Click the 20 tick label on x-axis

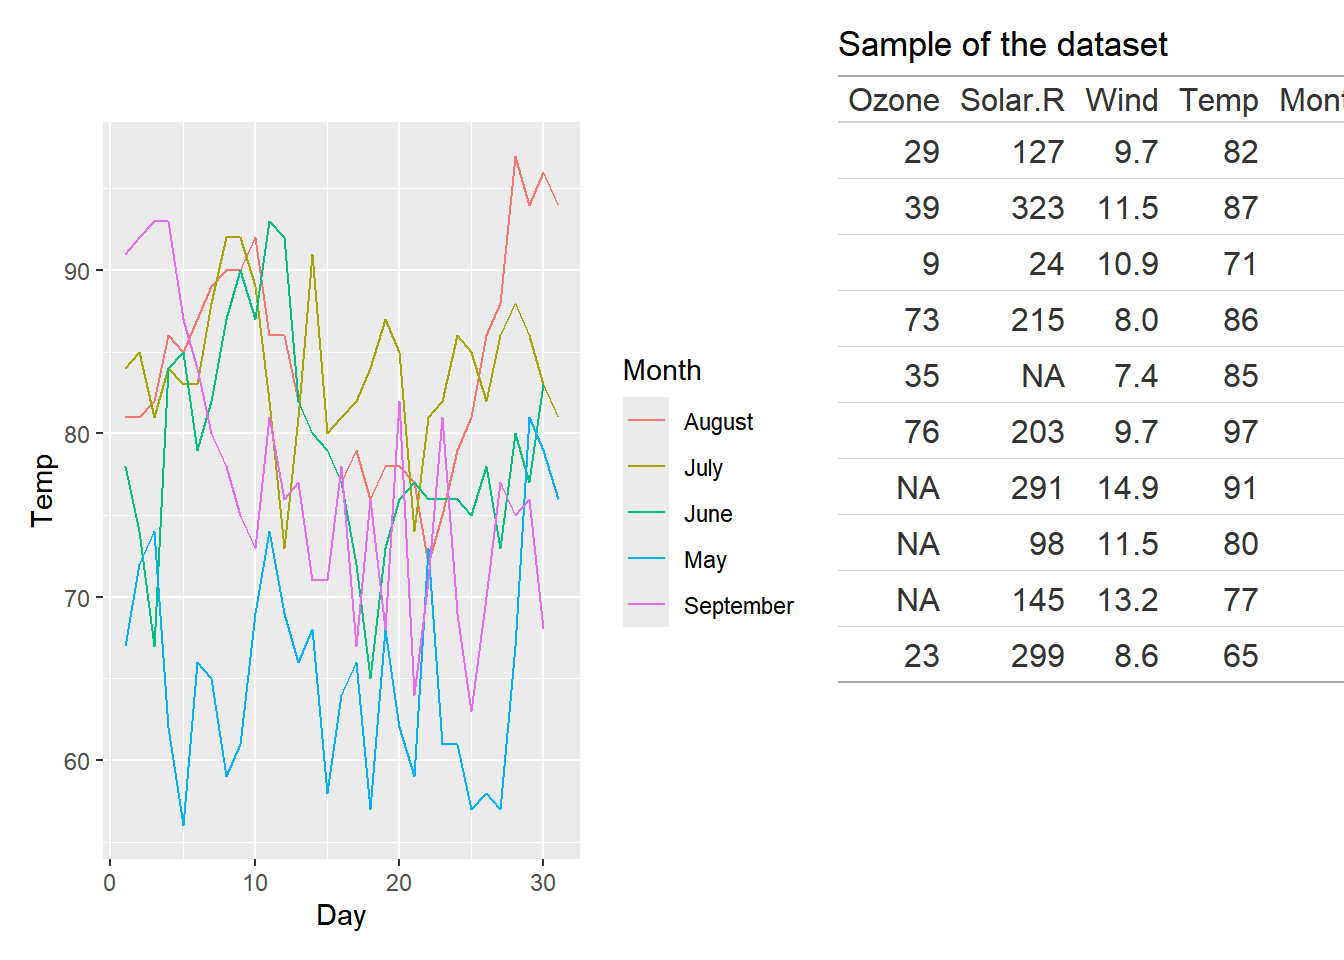point(399,883)
